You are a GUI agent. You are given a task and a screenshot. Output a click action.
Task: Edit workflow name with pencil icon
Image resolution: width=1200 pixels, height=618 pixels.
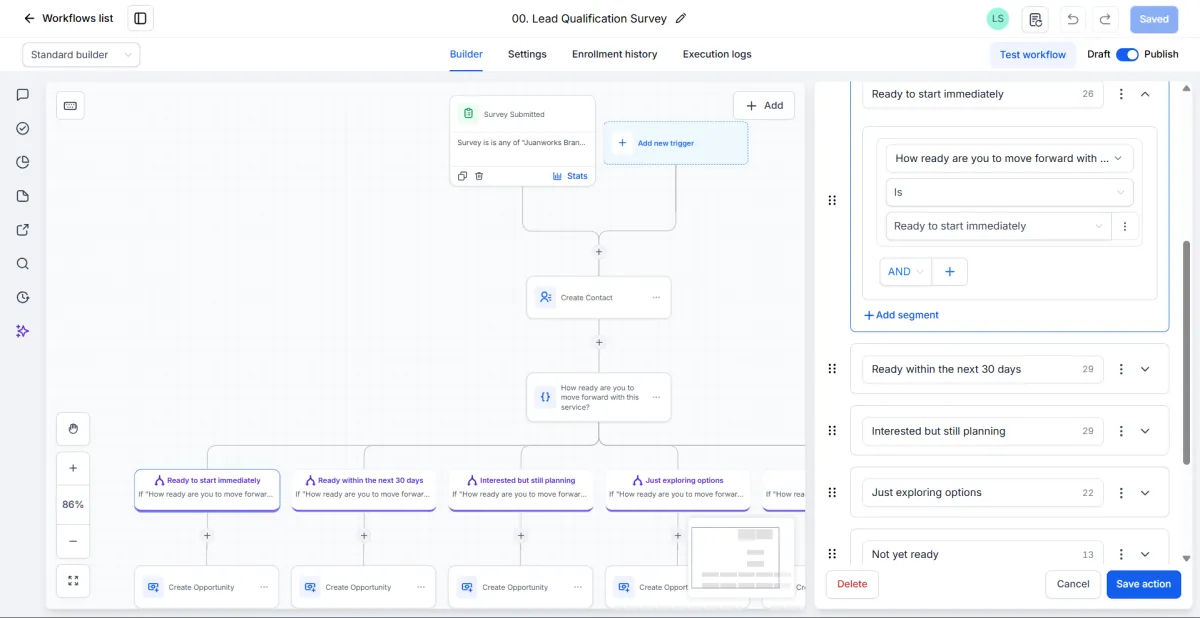tap(681, 18)
